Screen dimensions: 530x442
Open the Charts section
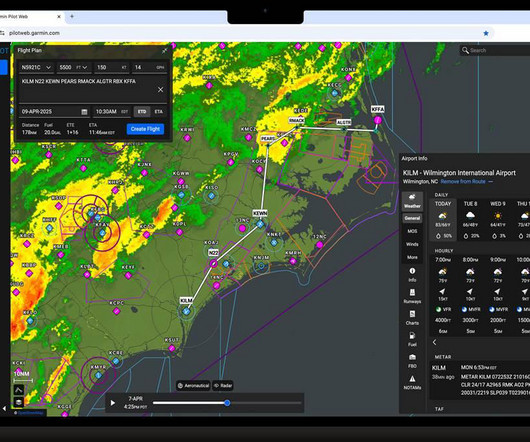[412, 318]
